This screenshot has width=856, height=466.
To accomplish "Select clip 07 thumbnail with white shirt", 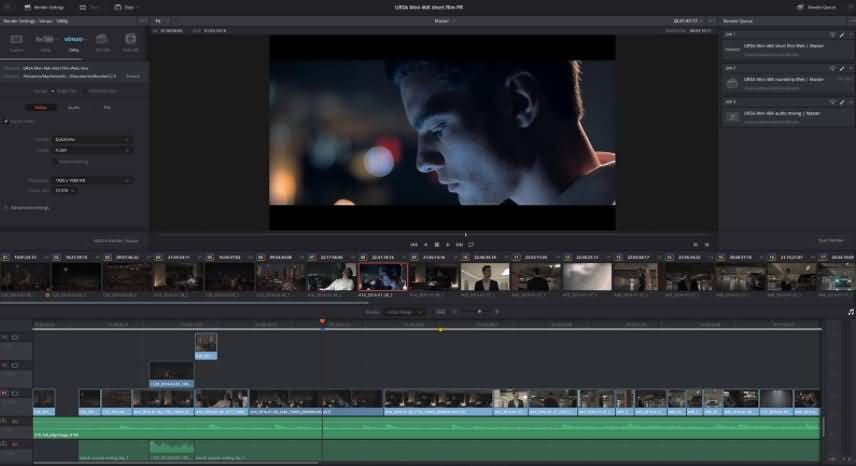I will (x=332, y=277).
